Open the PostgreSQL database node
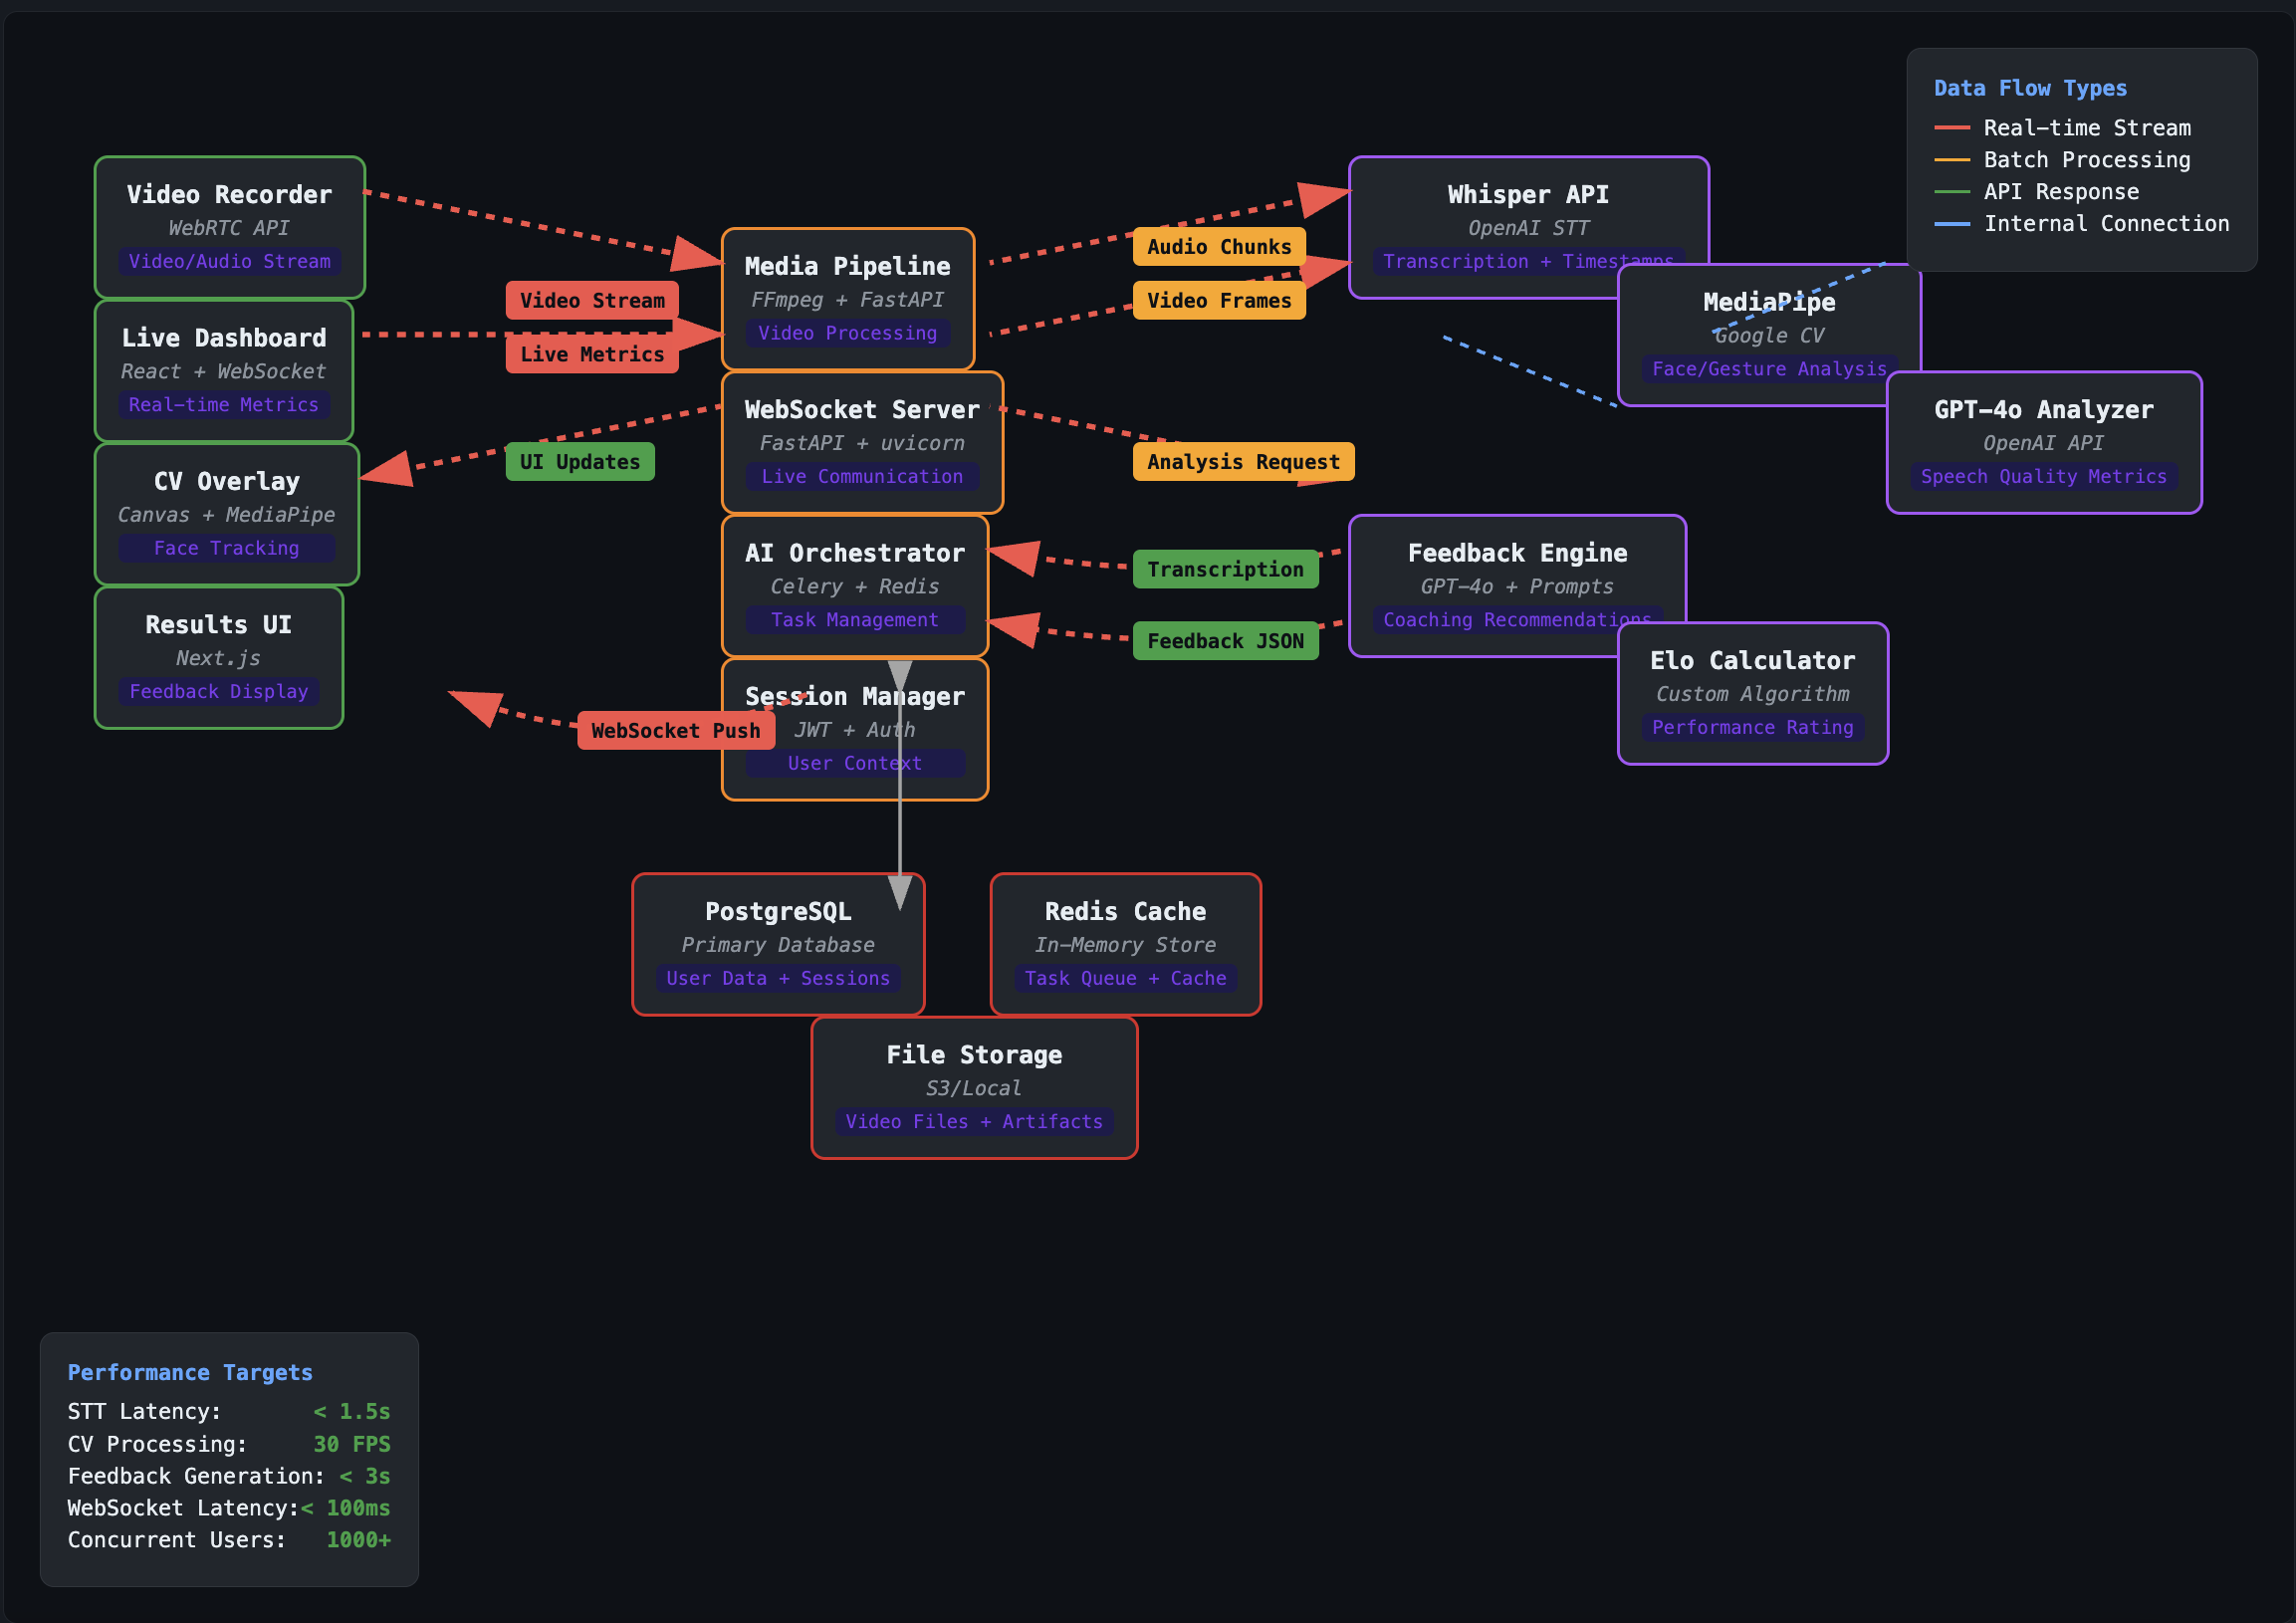Viewport: 2296px width, 1623px height. click(777, 944)
